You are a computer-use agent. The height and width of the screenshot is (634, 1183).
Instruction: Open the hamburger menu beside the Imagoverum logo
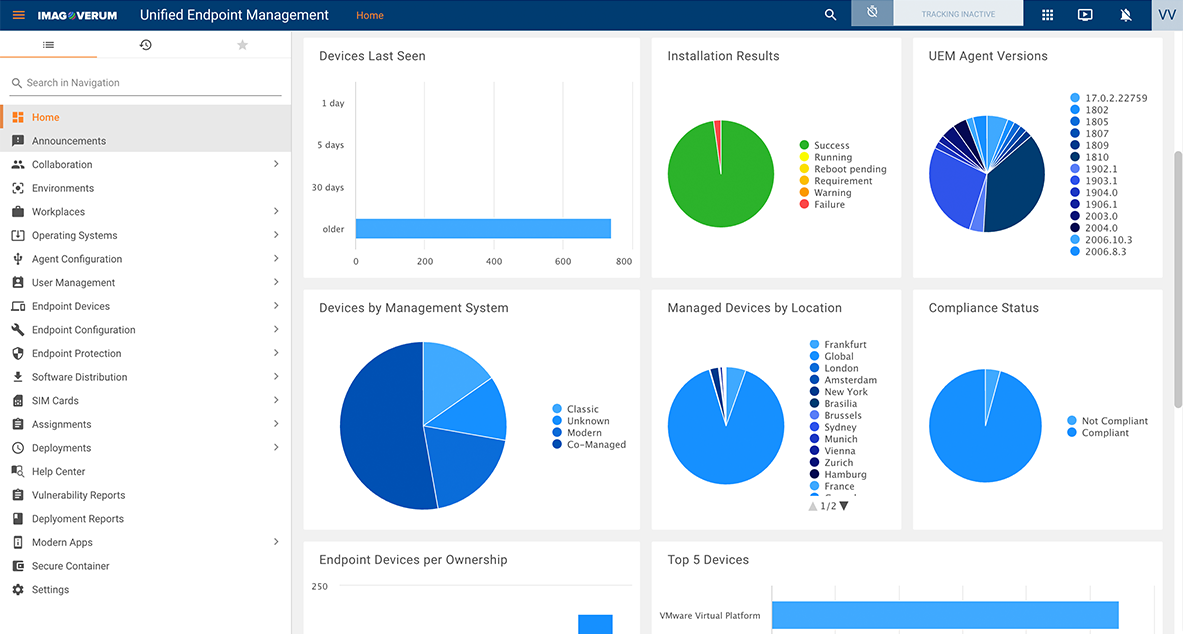click(x=18, y=14)
